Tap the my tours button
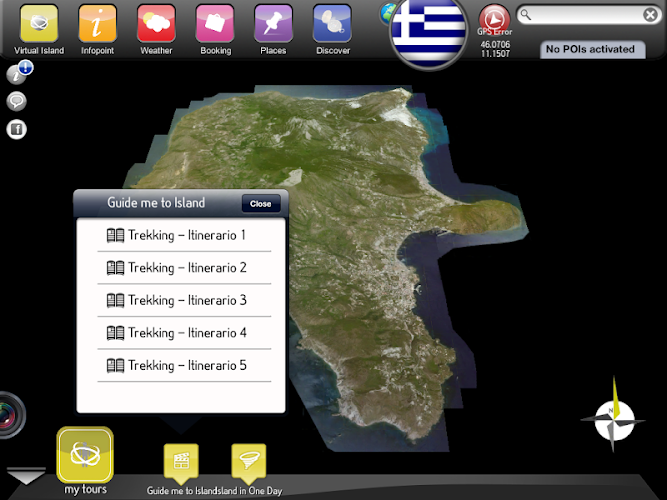Viewport: 667px width, 500px height. pos(85,455)
